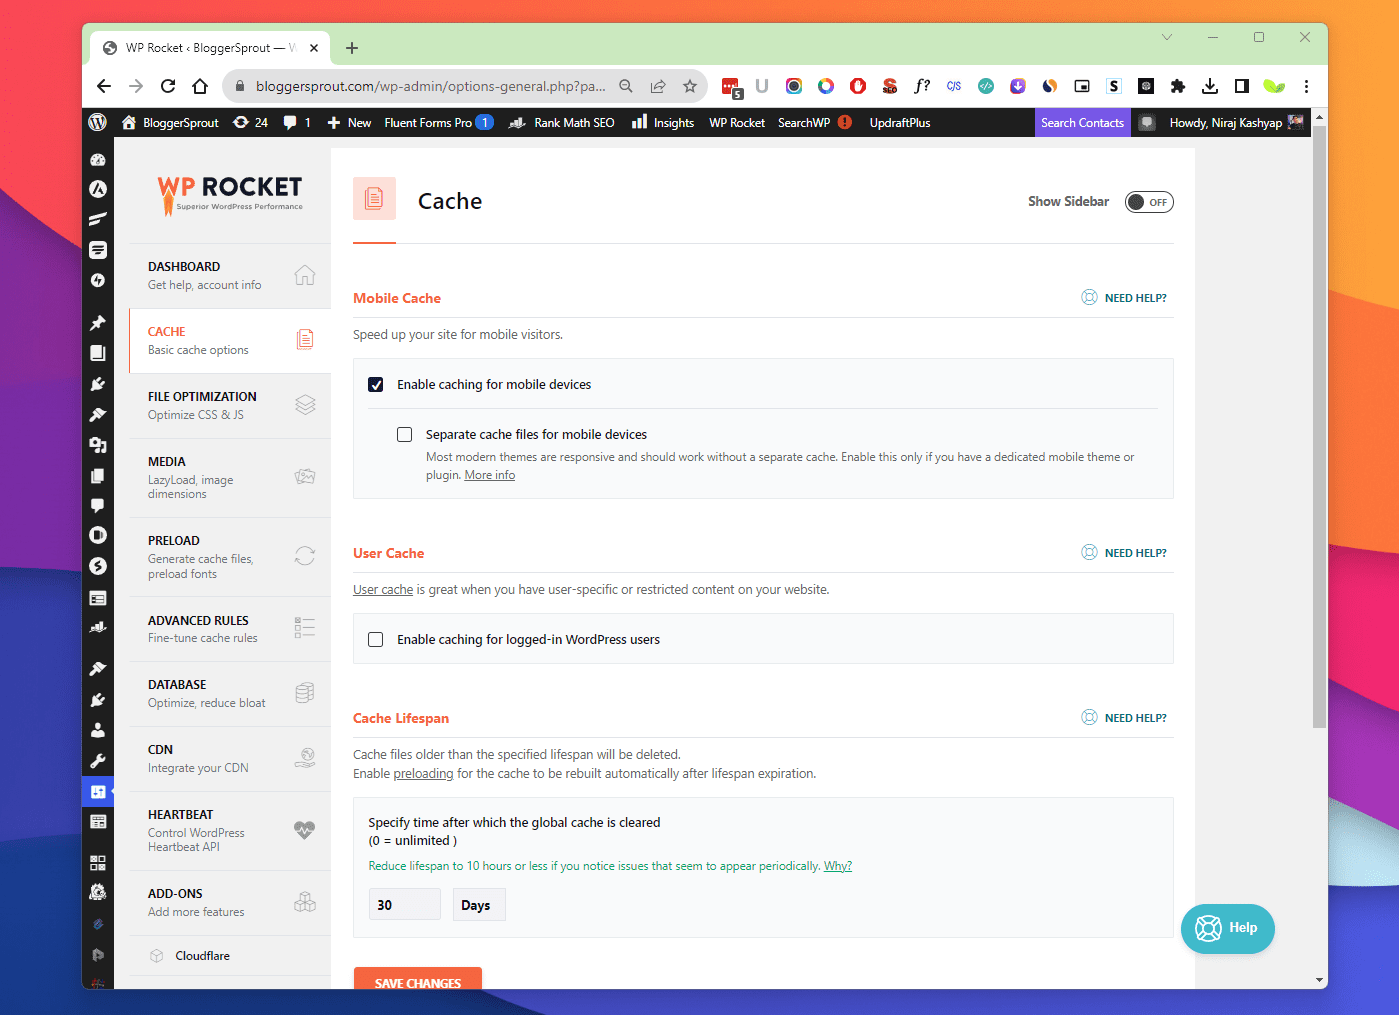This screenshot has width=1399, height=1015.
Task: Click the Media image icon in WP Rocket menu
Action: (305, 477)
